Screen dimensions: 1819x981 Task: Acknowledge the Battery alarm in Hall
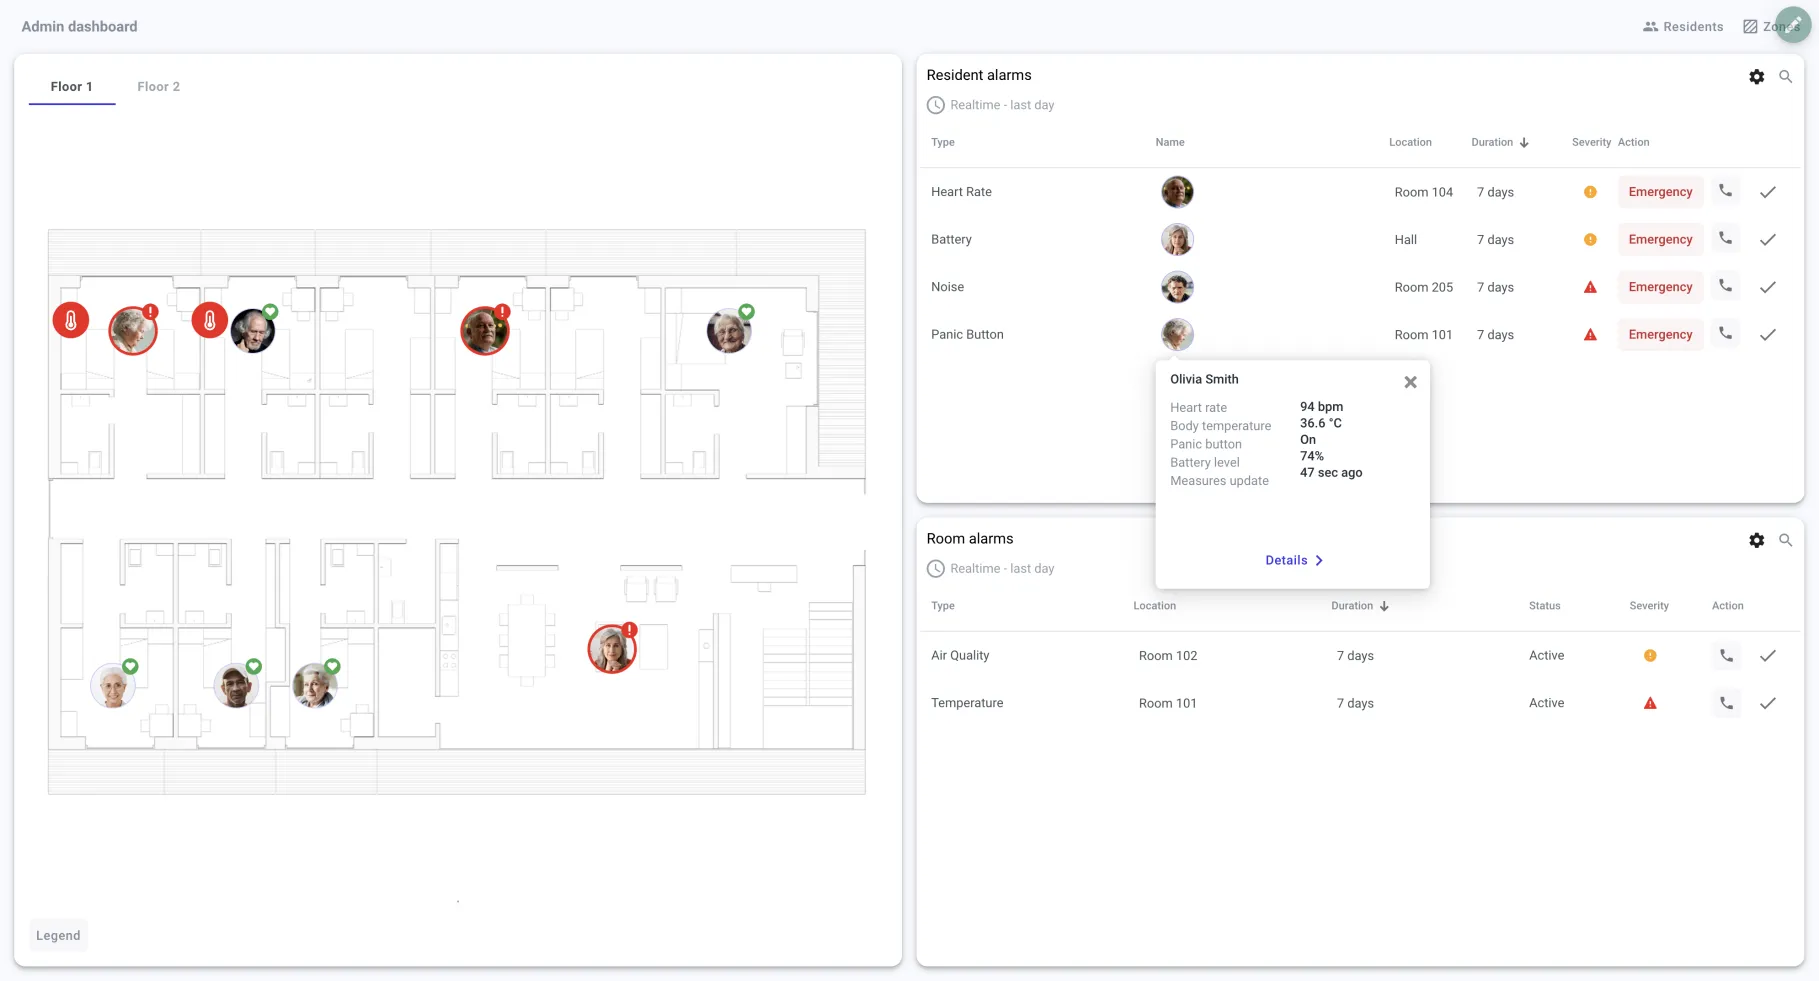[x=1768, y=239]
